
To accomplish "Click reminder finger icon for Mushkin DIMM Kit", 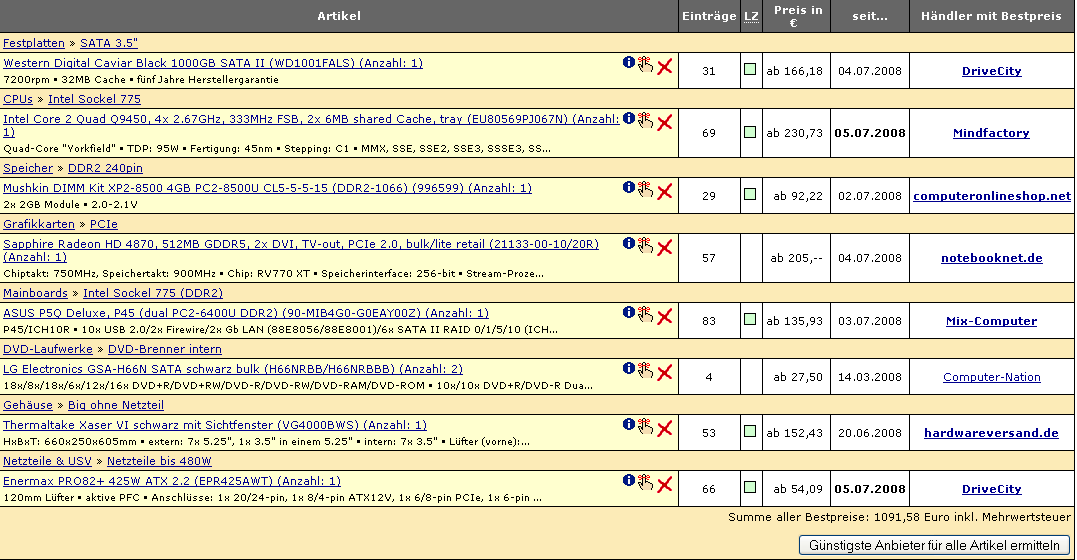I will pos(645,189).
